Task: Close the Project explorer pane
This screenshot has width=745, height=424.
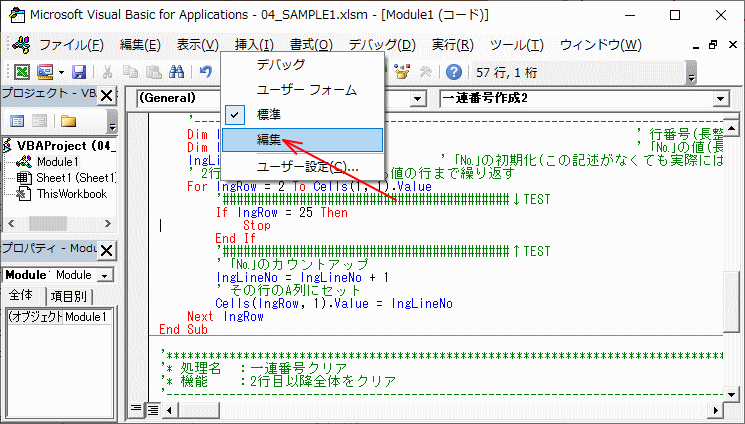Action: tap(107, 96)
